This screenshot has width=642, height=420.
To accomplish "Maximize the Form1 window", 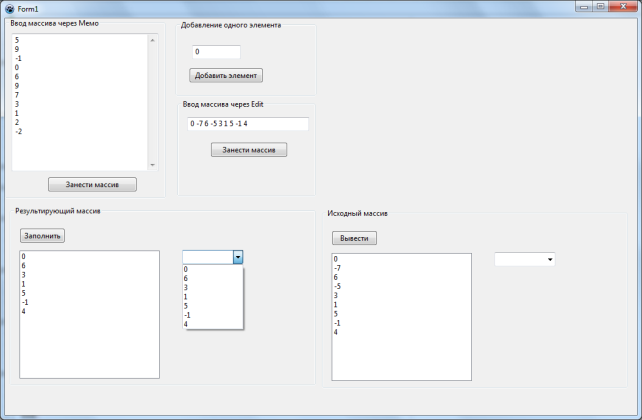I will [600, 7].
